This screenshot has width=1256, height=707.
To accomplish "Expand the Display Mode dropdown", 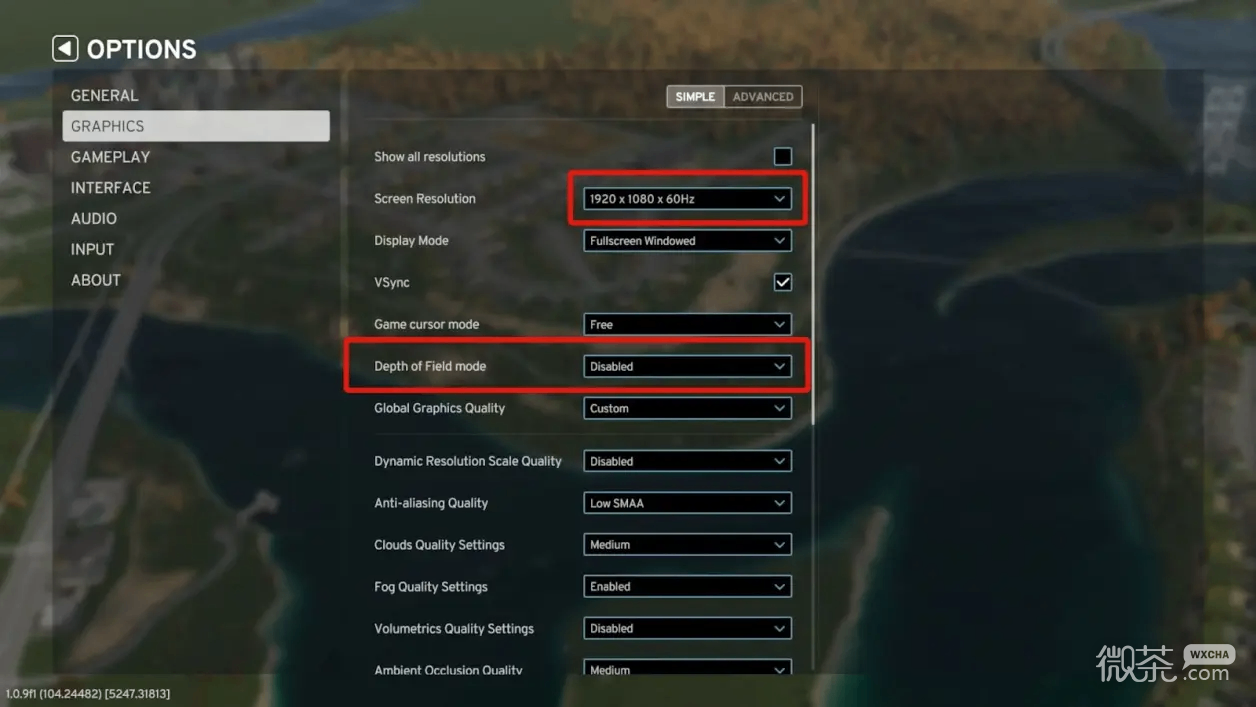I will 687,240.
